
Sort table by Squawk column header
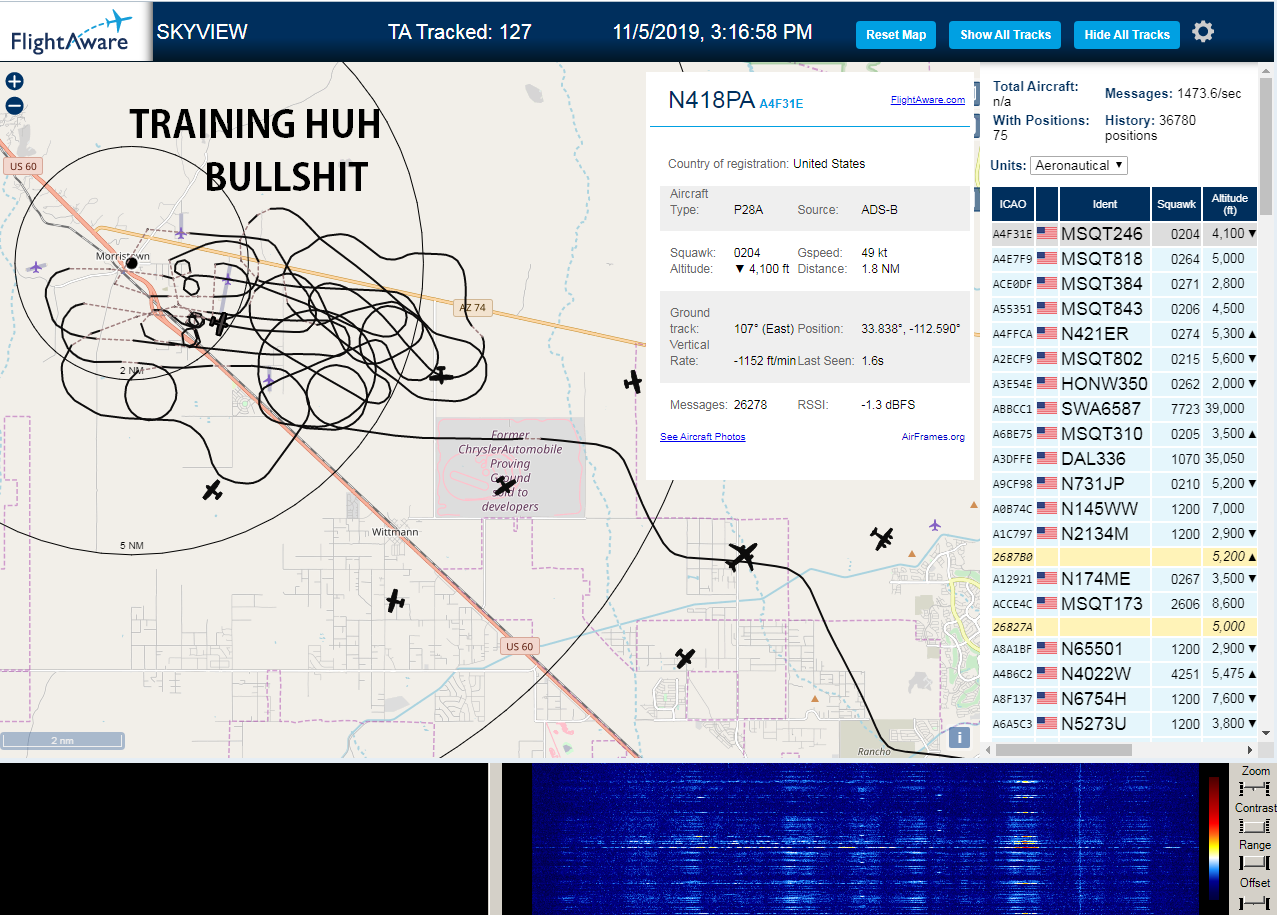(x=1176, y=204)
